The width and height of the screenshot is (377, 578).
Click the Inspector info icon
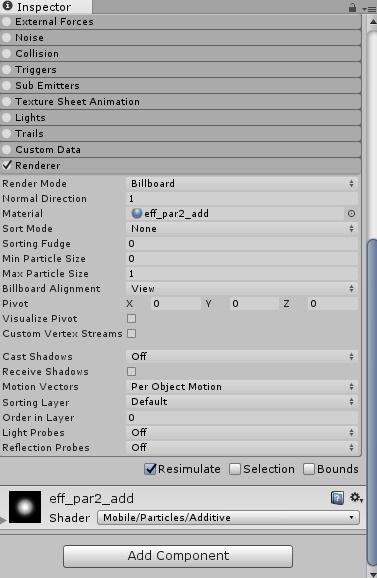click(x=7, y=6)
